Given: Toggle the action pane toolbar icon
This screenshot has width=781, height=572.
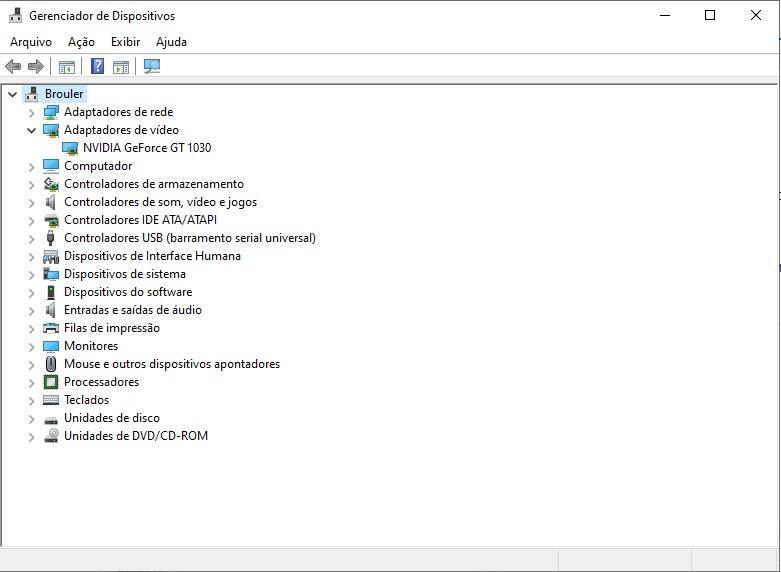Looking at the screenshot, I should pos(121,66).
